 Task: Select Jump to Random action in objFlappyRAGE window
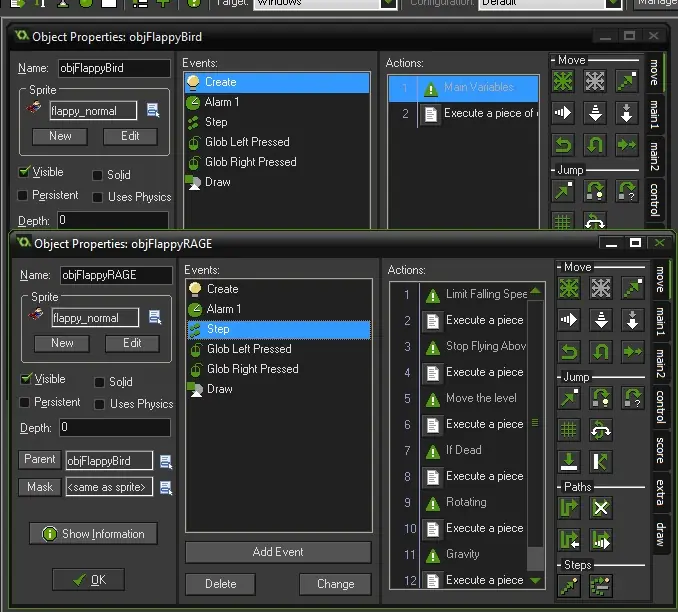click(633, 398)
